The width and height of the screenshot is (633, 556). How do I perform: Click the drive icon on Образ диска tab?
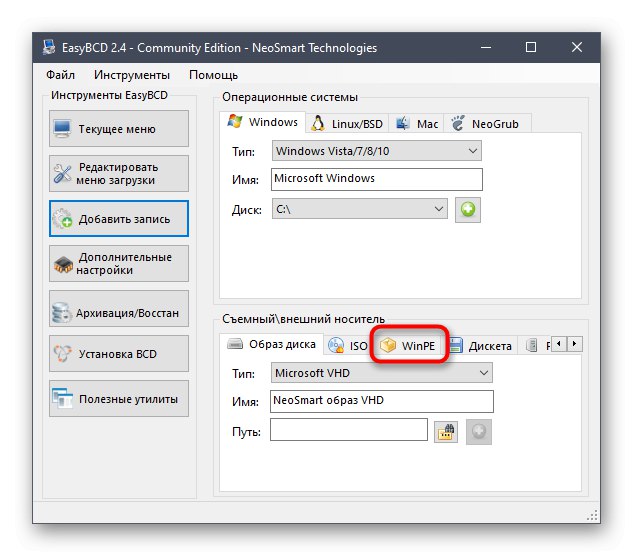(x=235, y=344)
